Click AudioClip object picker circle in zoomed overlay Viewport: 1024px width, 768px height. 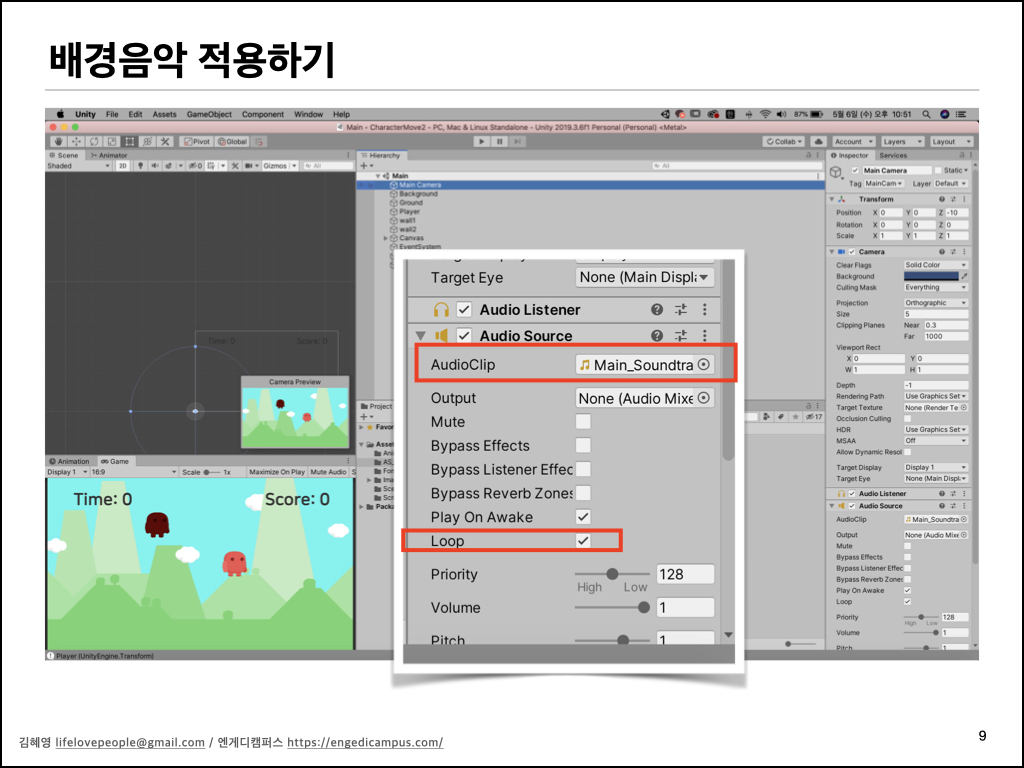(x=704, y=364)
